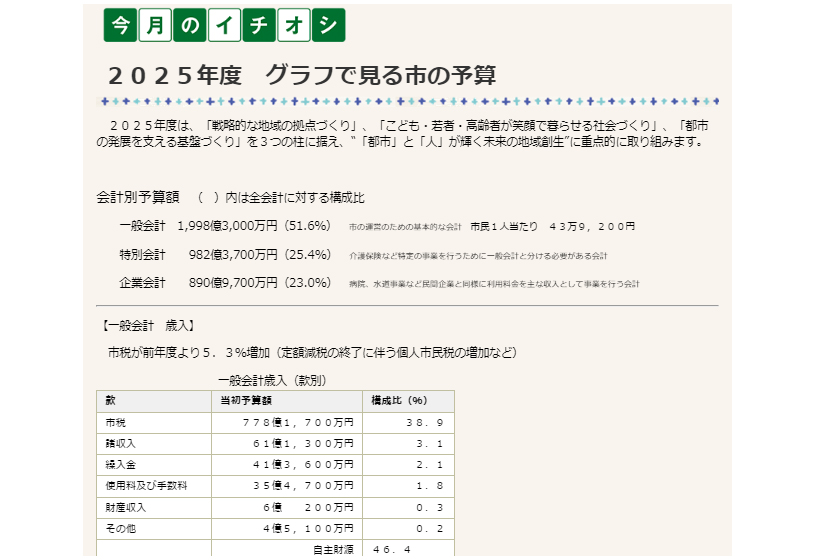Click the 款 column header

pyautogui.click(x=154, y=401)
